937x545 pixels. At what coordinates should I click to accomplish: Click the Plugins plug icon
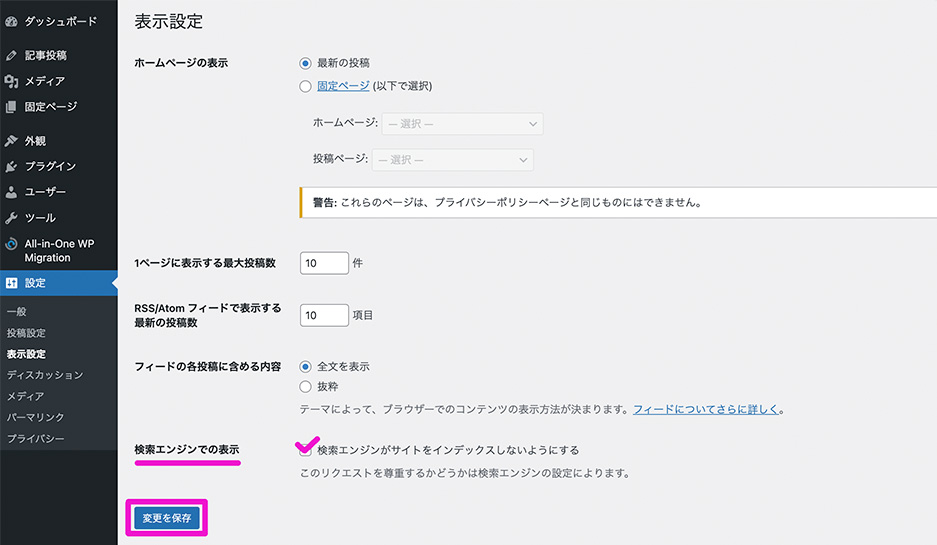coord(11,166)
